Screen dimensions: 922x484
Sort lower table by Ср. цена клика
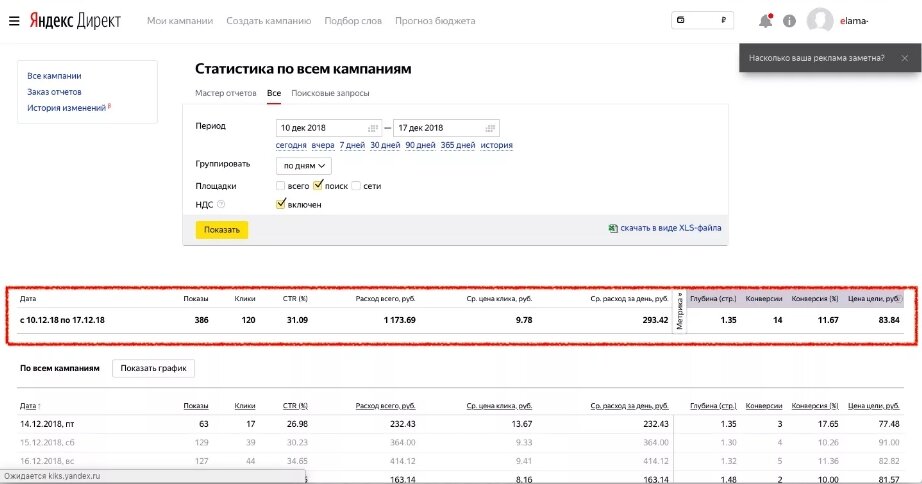coord(499,406)
